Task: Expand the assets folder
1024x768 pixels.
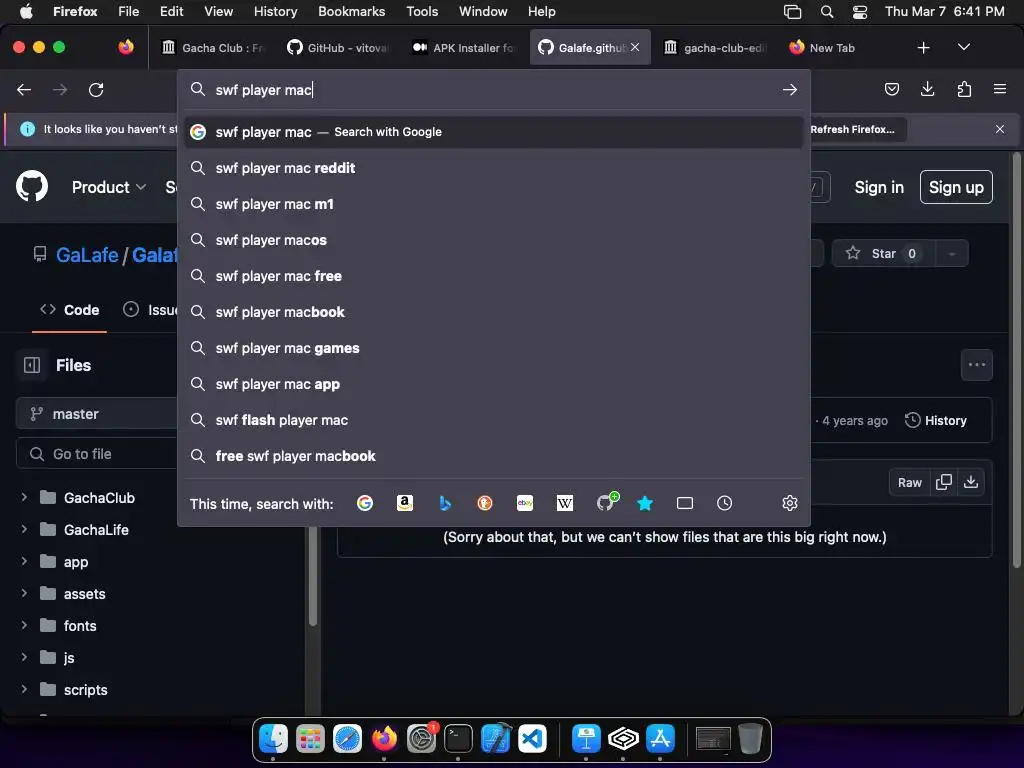Action: coord(24,594)
